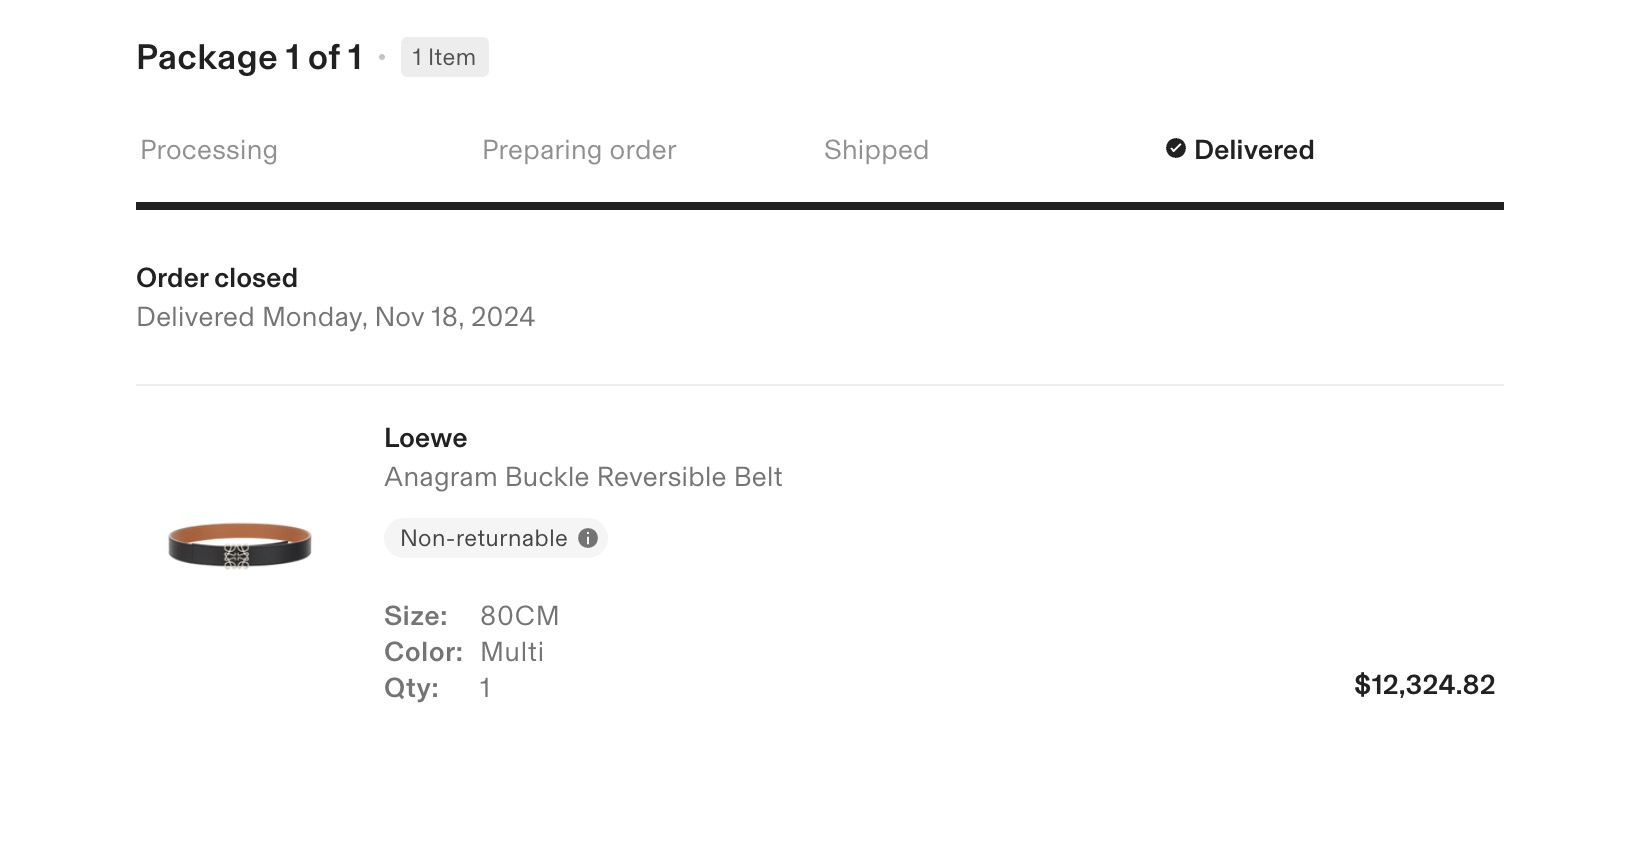Click the black delivery progress bar
The image size is (1632, 852).
click(x=819, y=206)
